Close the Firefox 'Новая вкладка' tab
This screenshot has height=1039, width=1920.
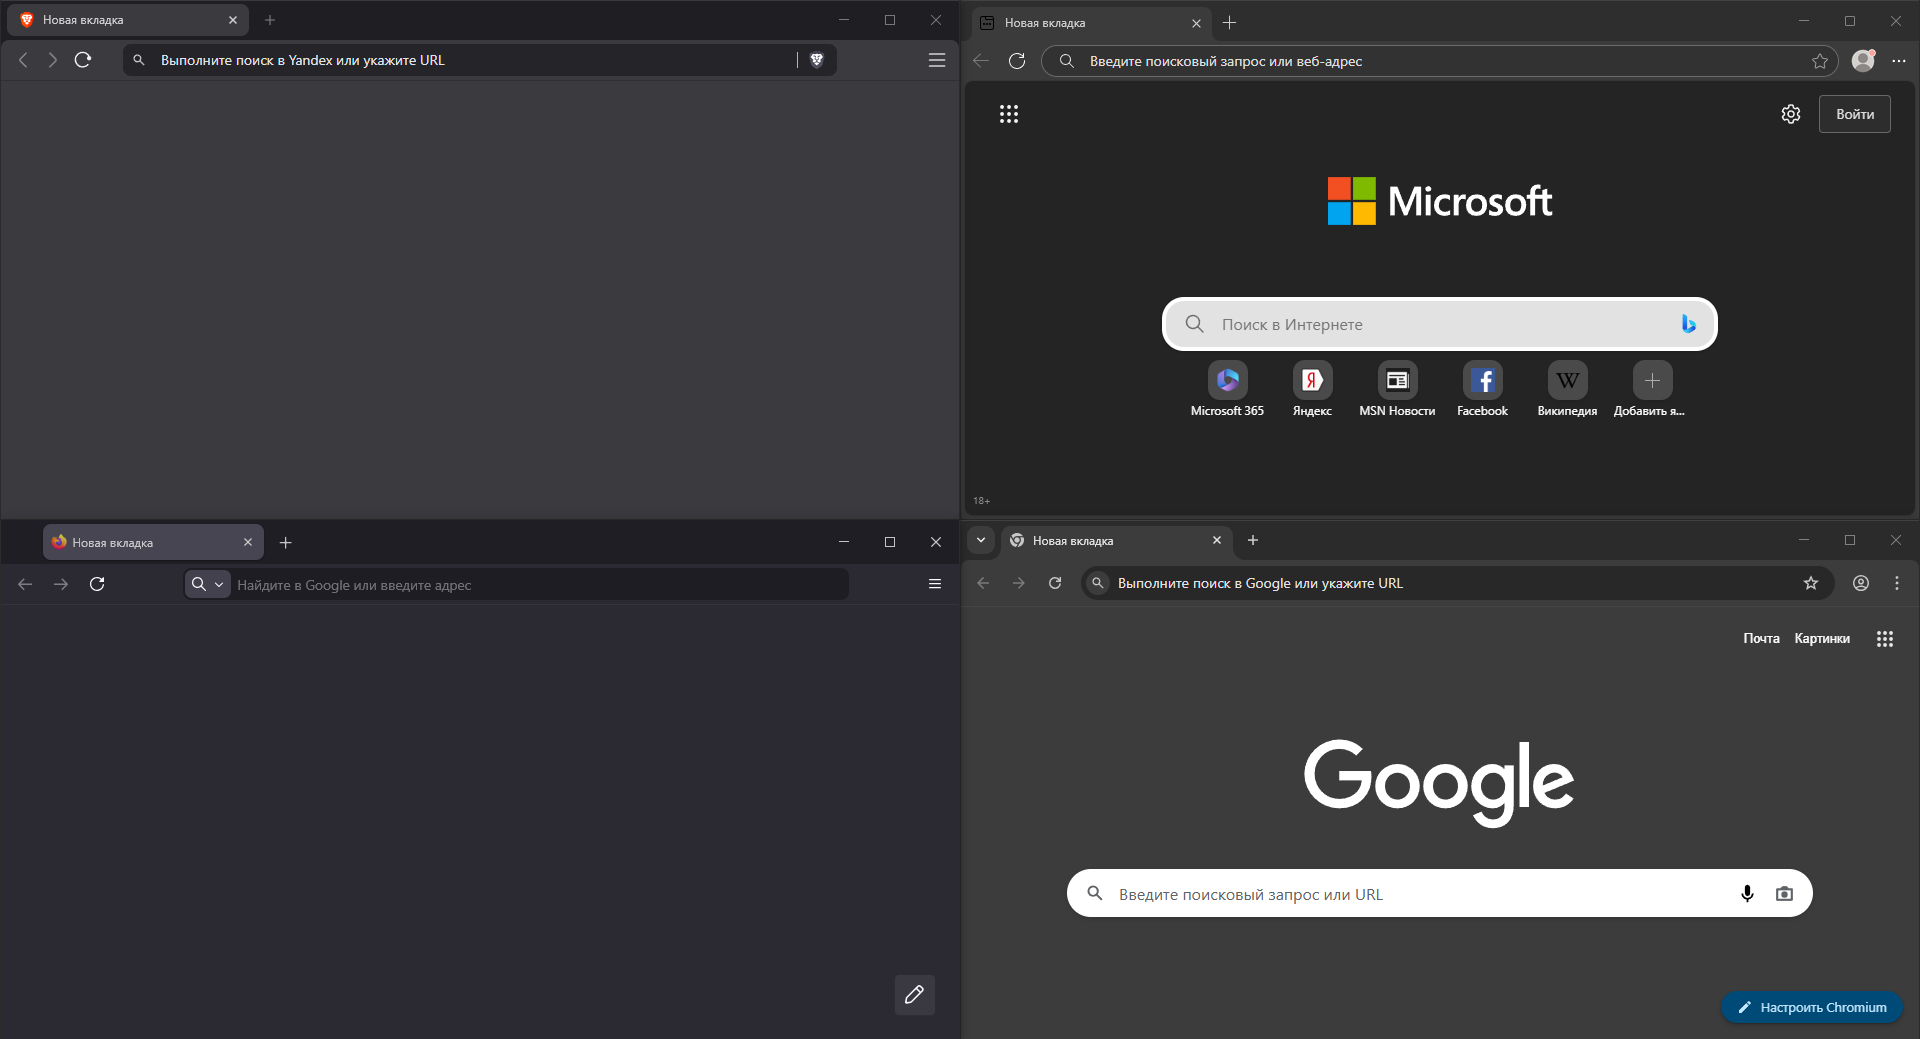[x=248, y=542]
